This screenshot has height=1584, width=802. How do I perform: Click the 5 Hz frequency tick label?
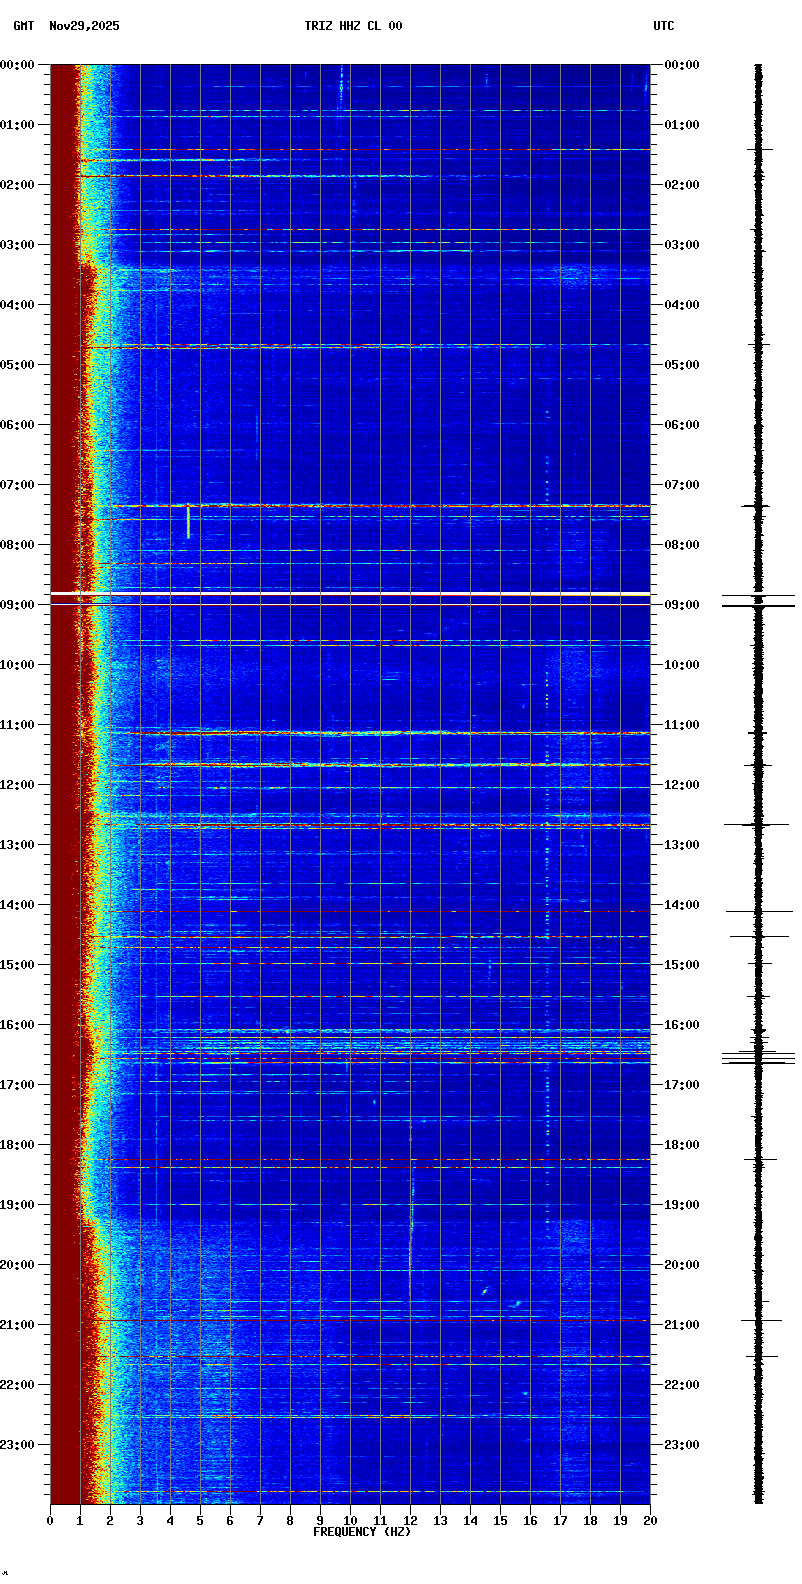point(200,1521)
